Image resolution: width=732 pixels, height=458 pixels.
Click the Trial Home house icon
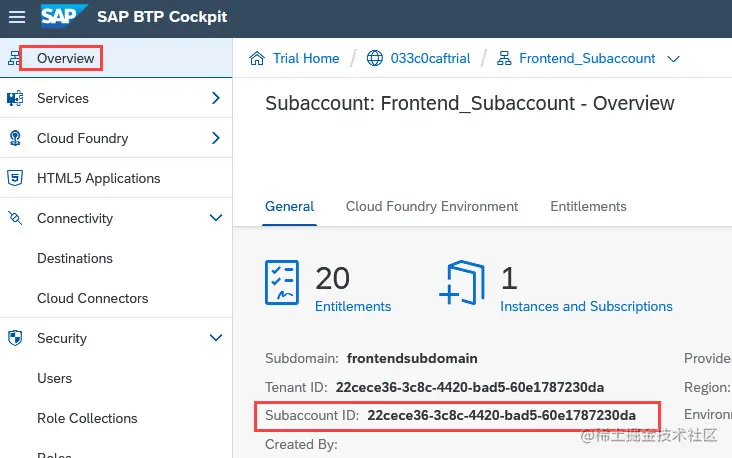pyautogui.click(x=257, y=58)
